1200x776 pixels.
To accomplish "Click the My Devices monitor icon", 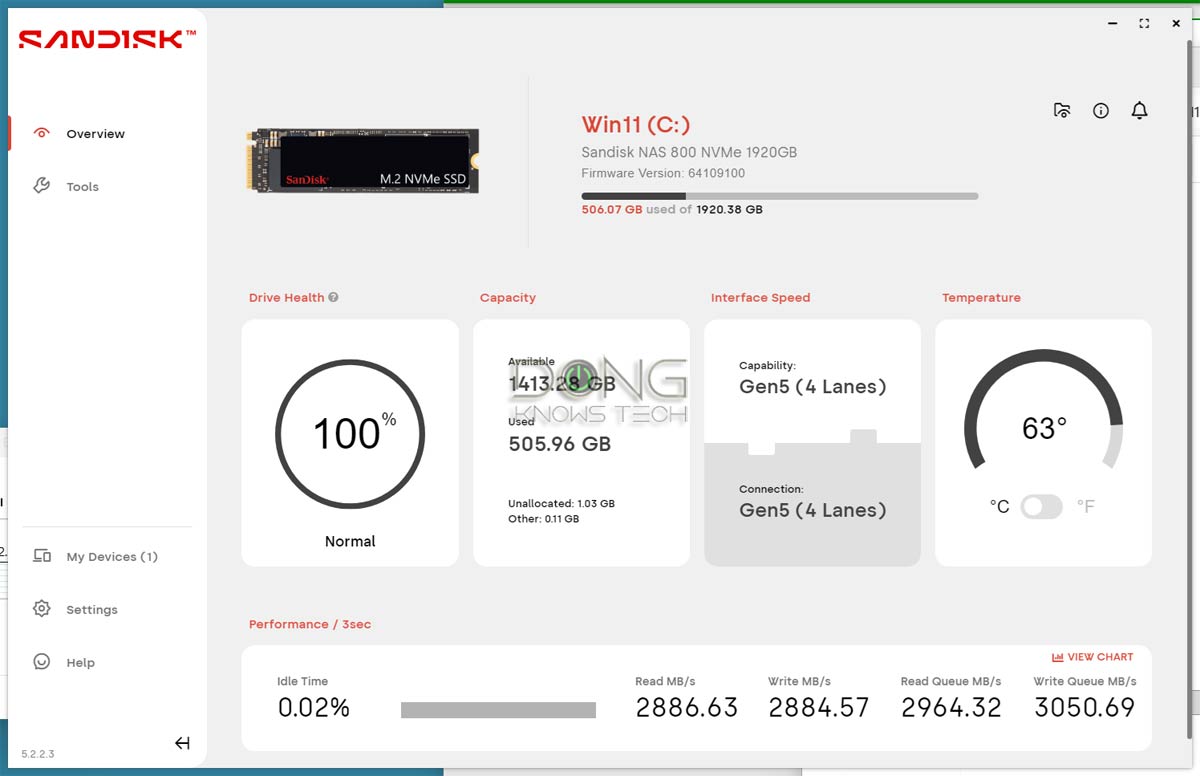I will 41,556.
